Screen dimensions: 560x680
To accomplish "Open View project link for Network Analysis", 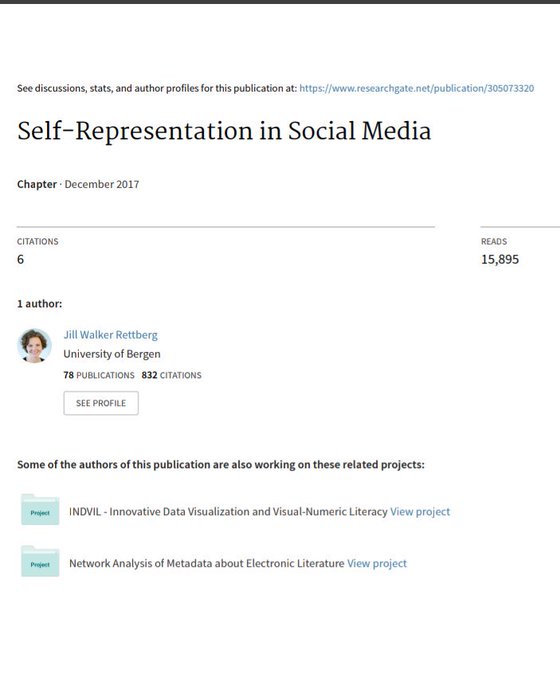I will click(377, 563).
